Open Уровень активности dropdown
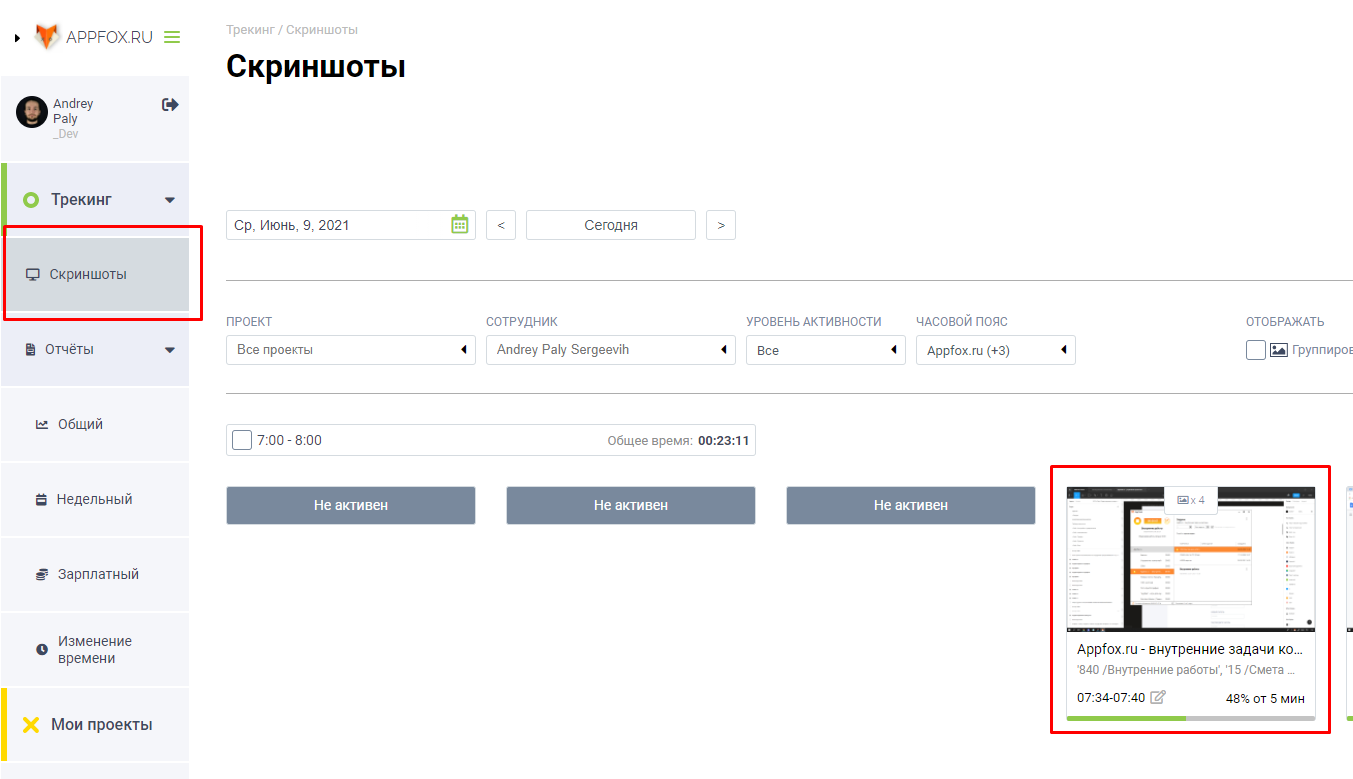1353x779 pixels. 826,350
